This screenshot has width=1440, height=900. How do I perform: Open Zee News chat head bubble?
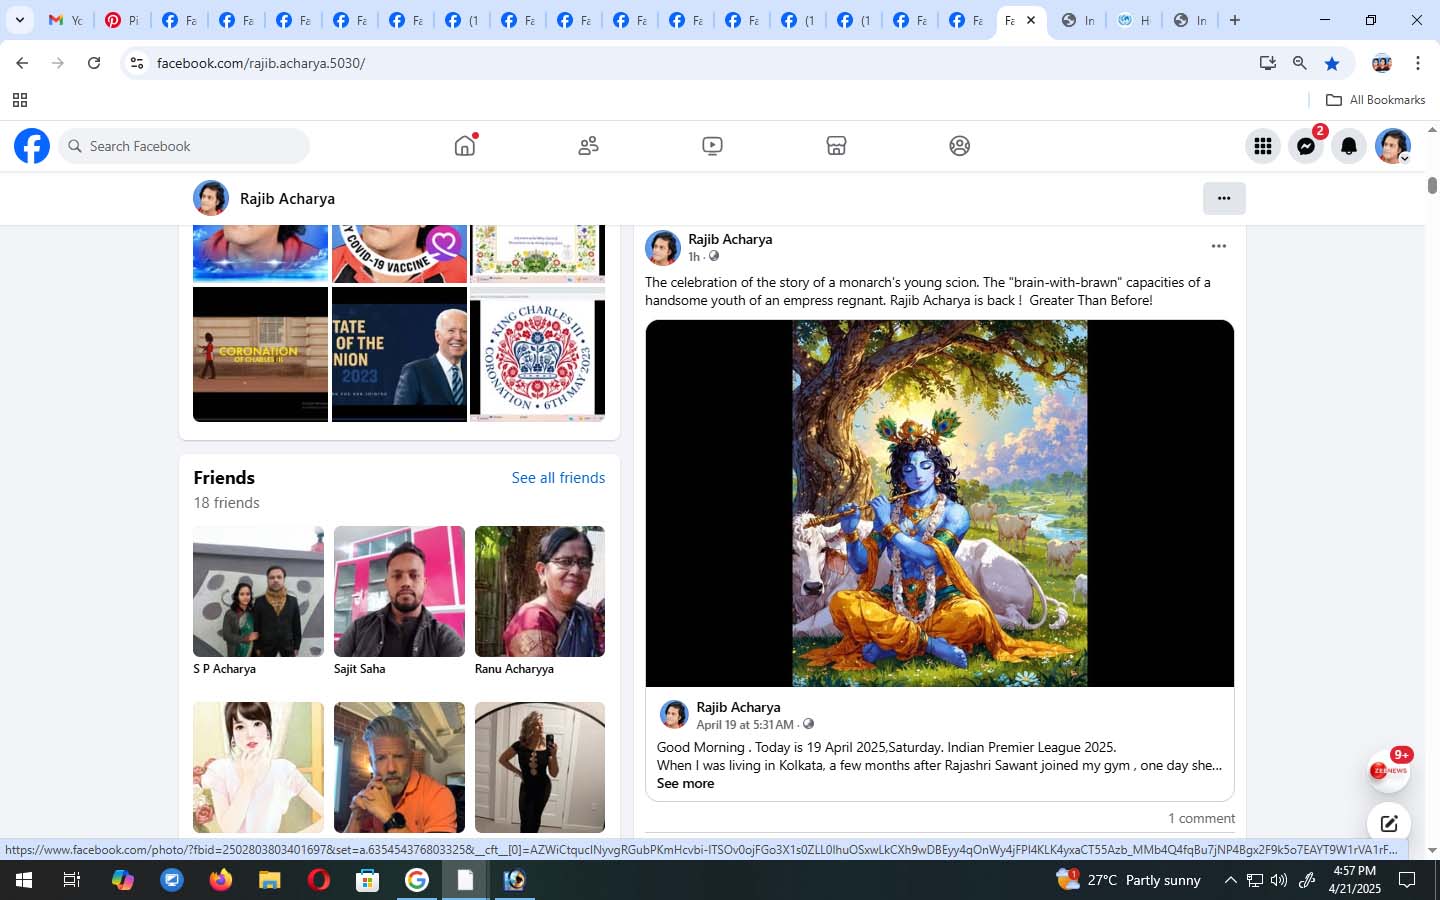pyautogui.click(x=1389, y=771)
